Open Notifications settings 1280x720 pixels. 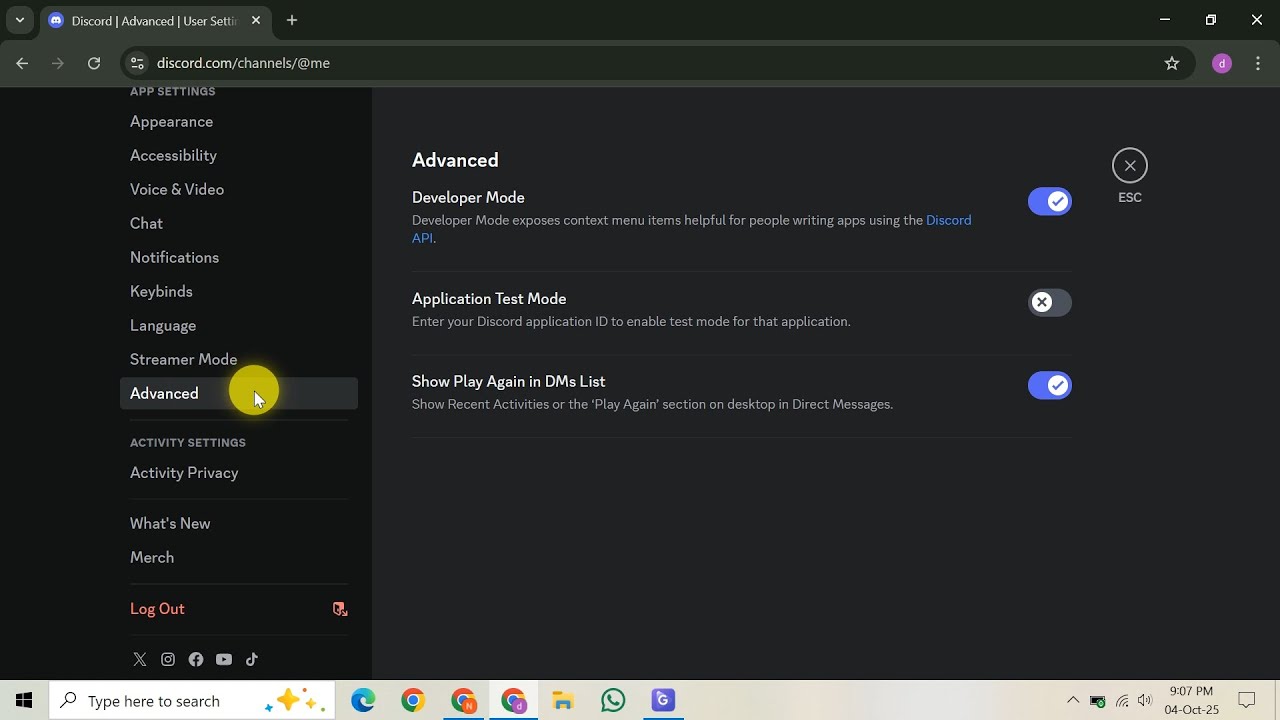238,258
